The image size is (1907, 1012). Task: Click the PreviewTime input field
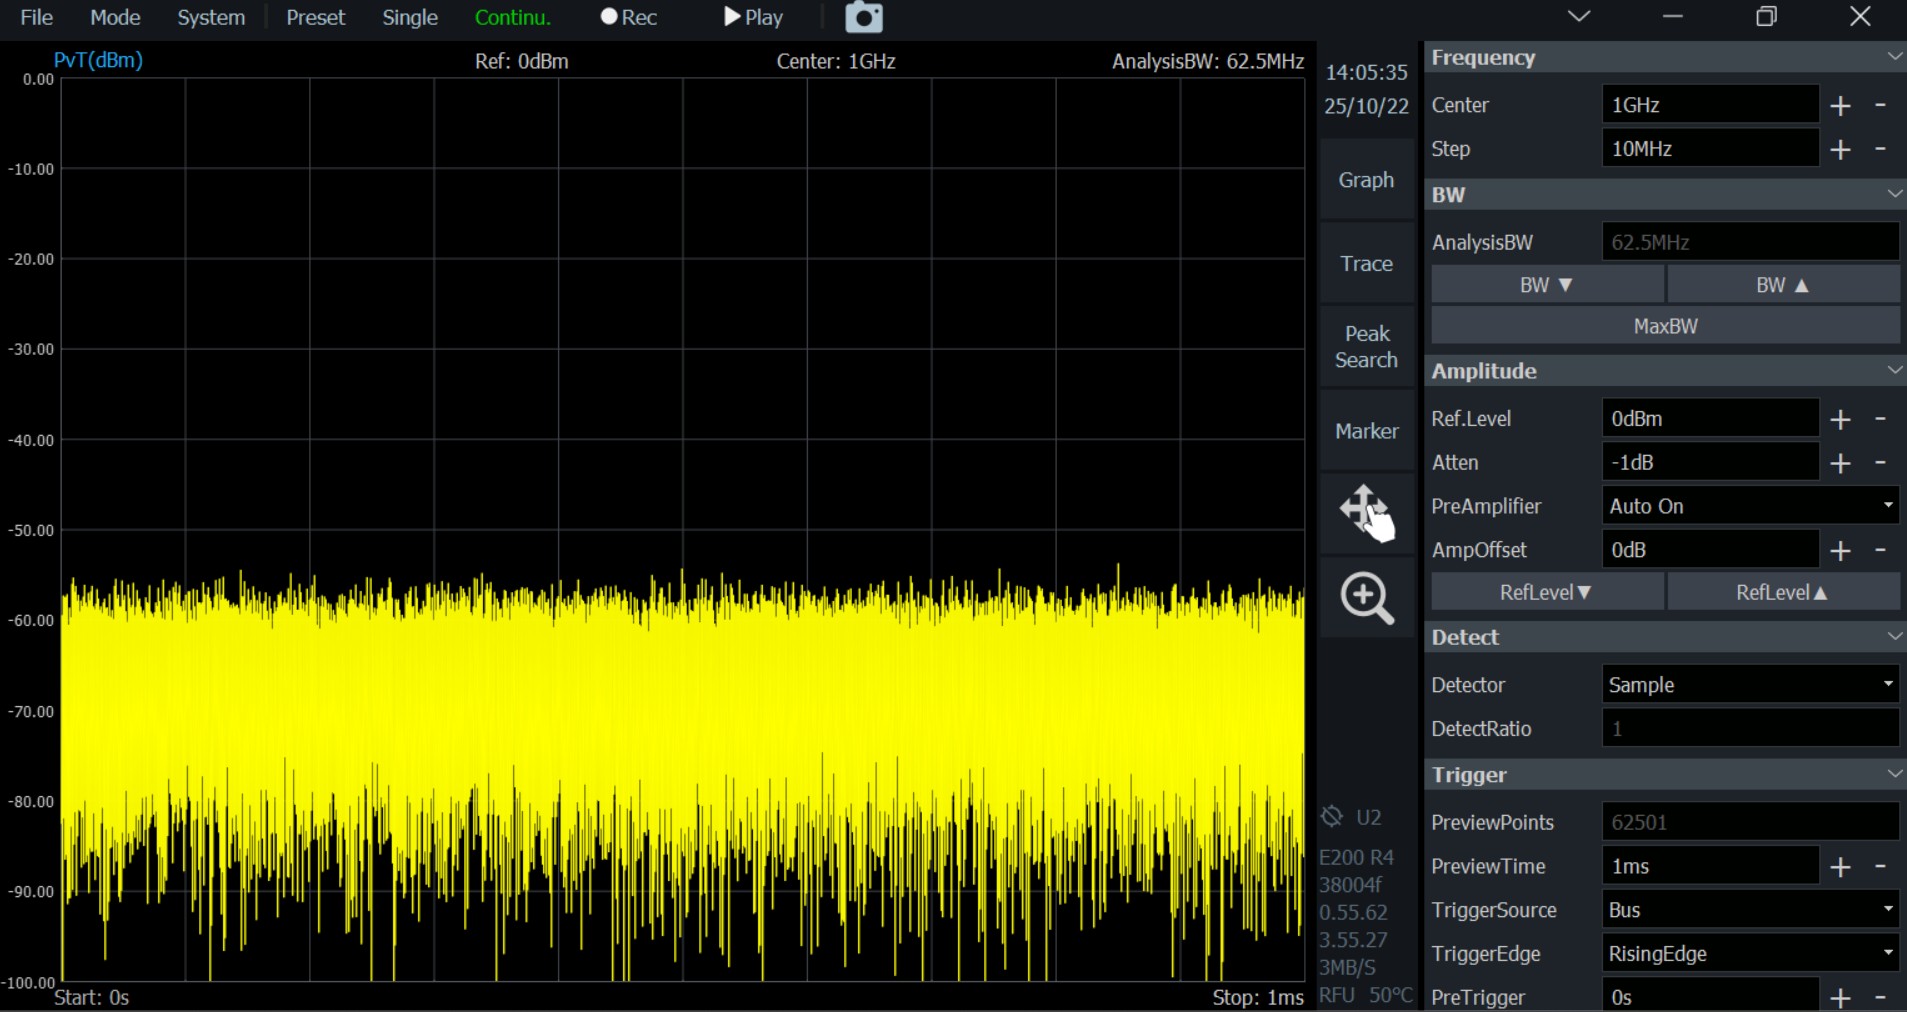pos(1709,866)
